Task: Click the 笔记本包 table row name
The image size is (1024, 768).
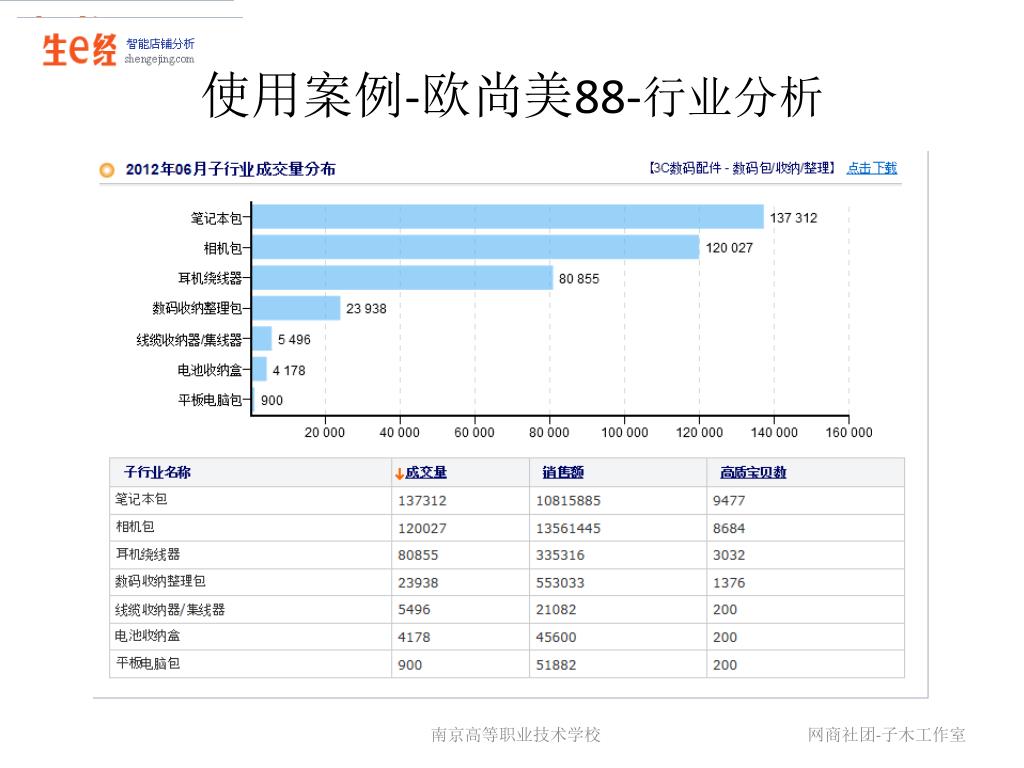Action: click(x=141, y=499)
